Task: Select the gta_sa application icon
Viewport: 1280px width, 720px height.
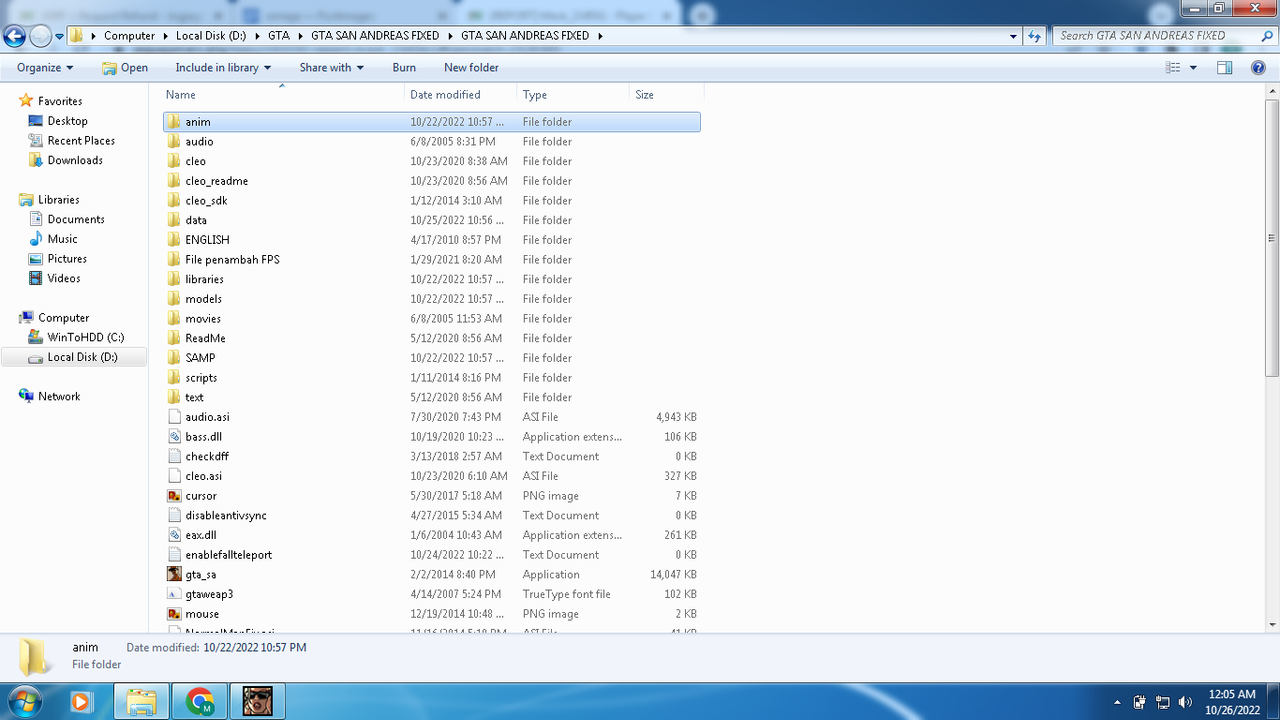Action: pos(174,575)
